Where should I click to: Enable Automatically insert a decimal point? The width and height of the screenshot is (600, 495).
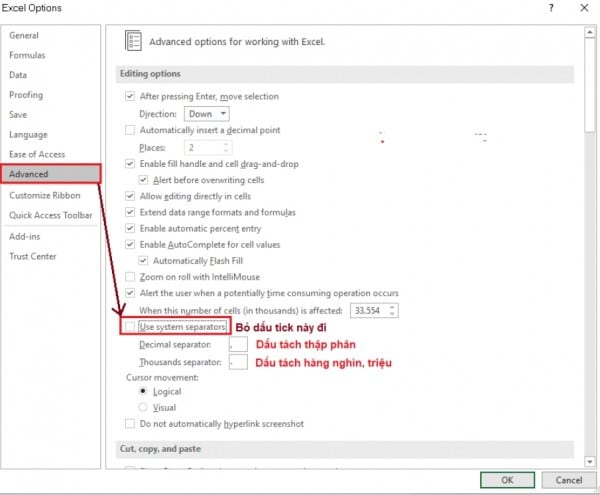130,130
